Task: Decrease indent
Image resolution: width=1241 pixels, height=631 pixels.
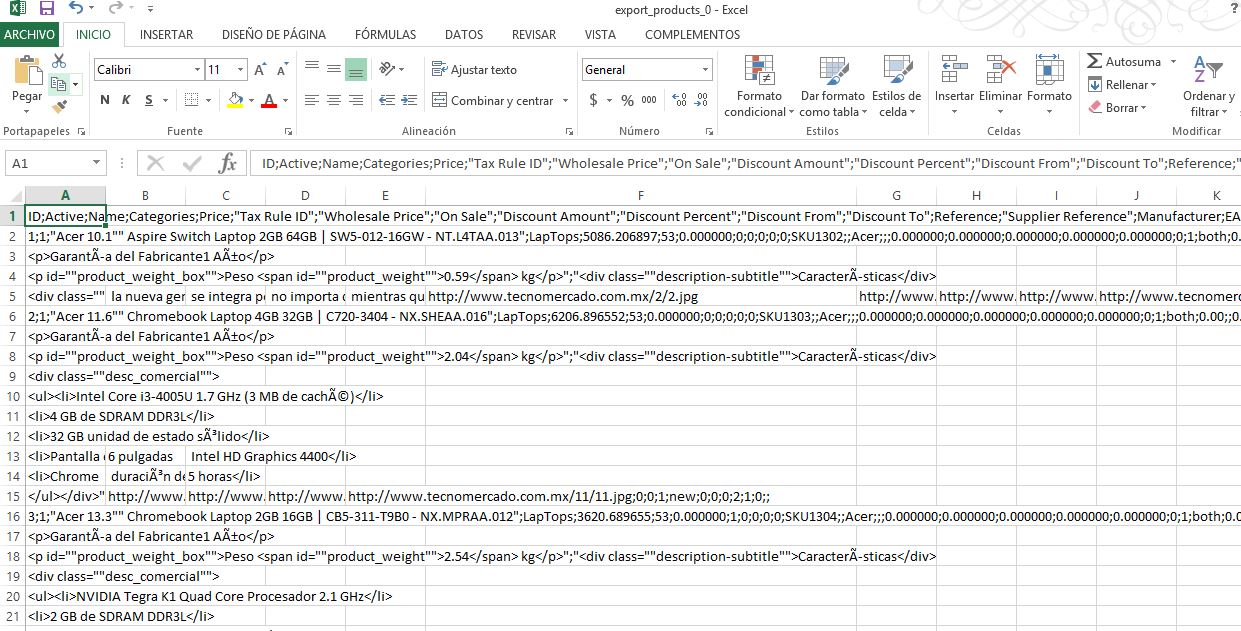Action: 385,100
